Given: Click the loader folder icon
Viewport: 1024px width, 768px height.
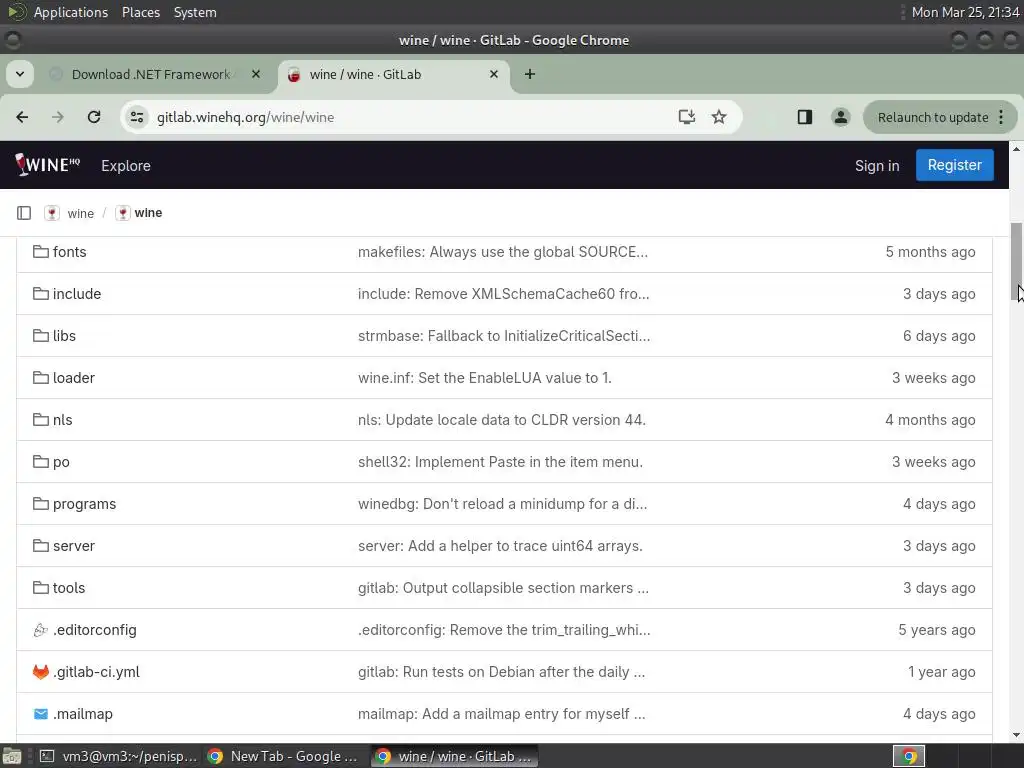Looking at the screenshot, I should [40, 377].
